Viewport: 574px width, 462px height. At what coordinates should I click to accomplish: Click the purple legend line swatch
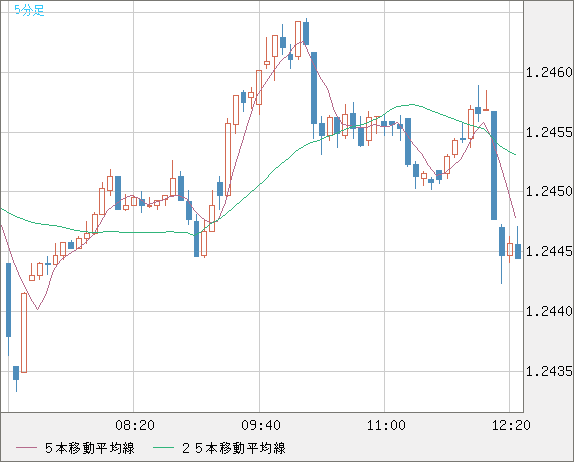tap(26, 448)
